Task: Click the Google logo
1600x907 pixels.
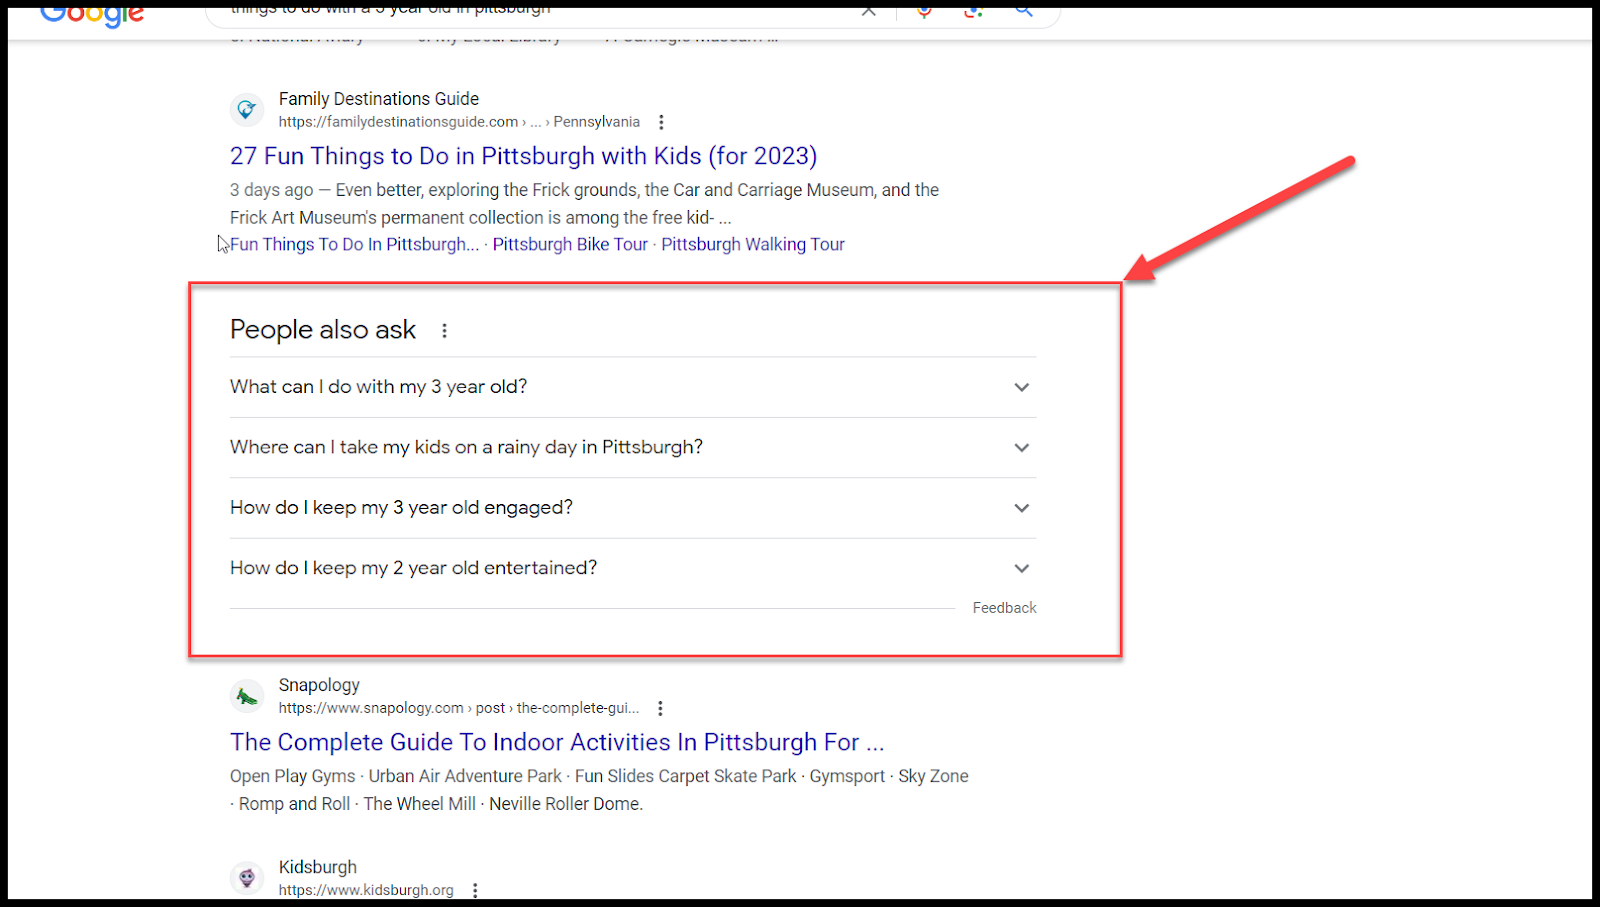Action: pos(92,14)
